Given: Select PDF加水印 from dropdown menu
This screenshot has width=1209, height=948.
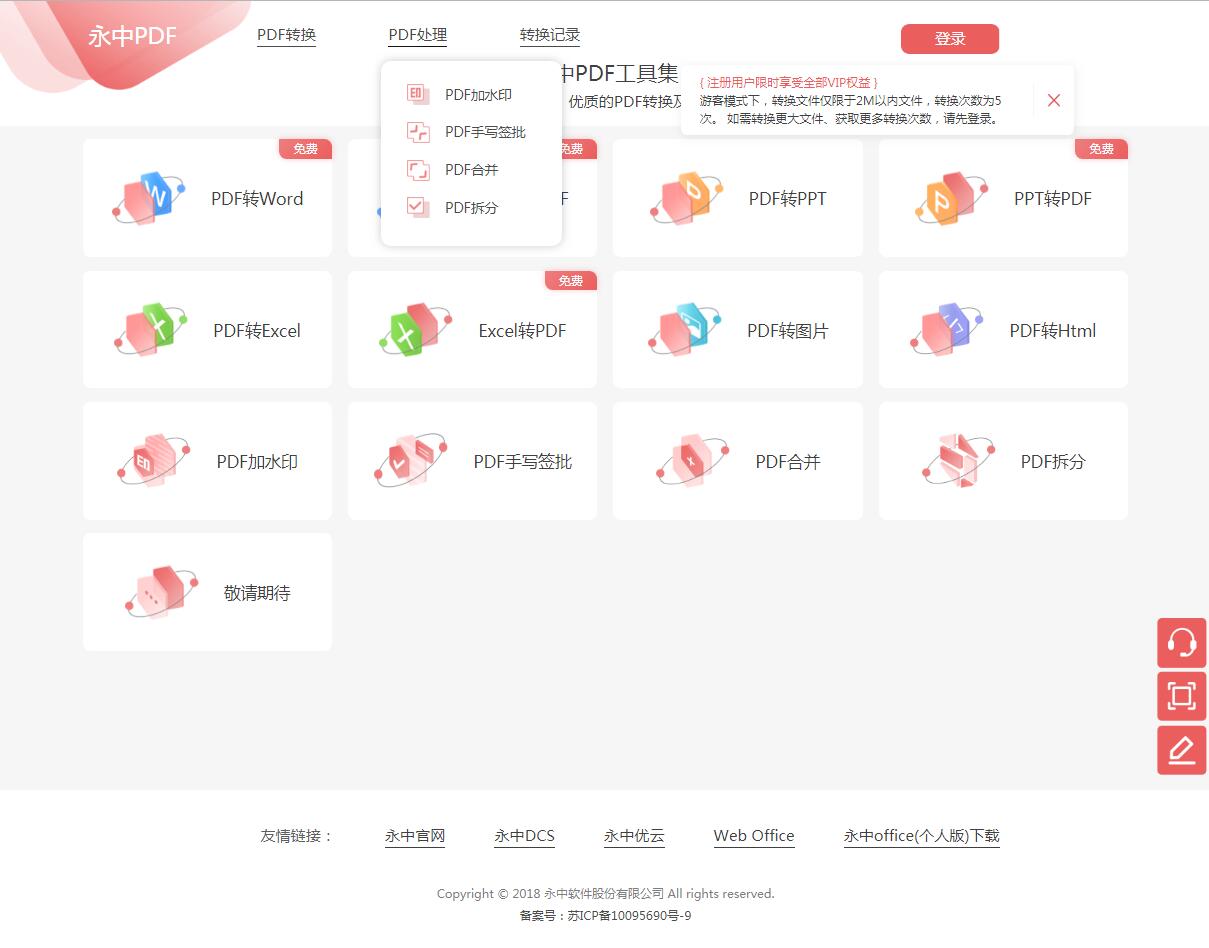Looking at the screenshot, I should coord(479,95).
